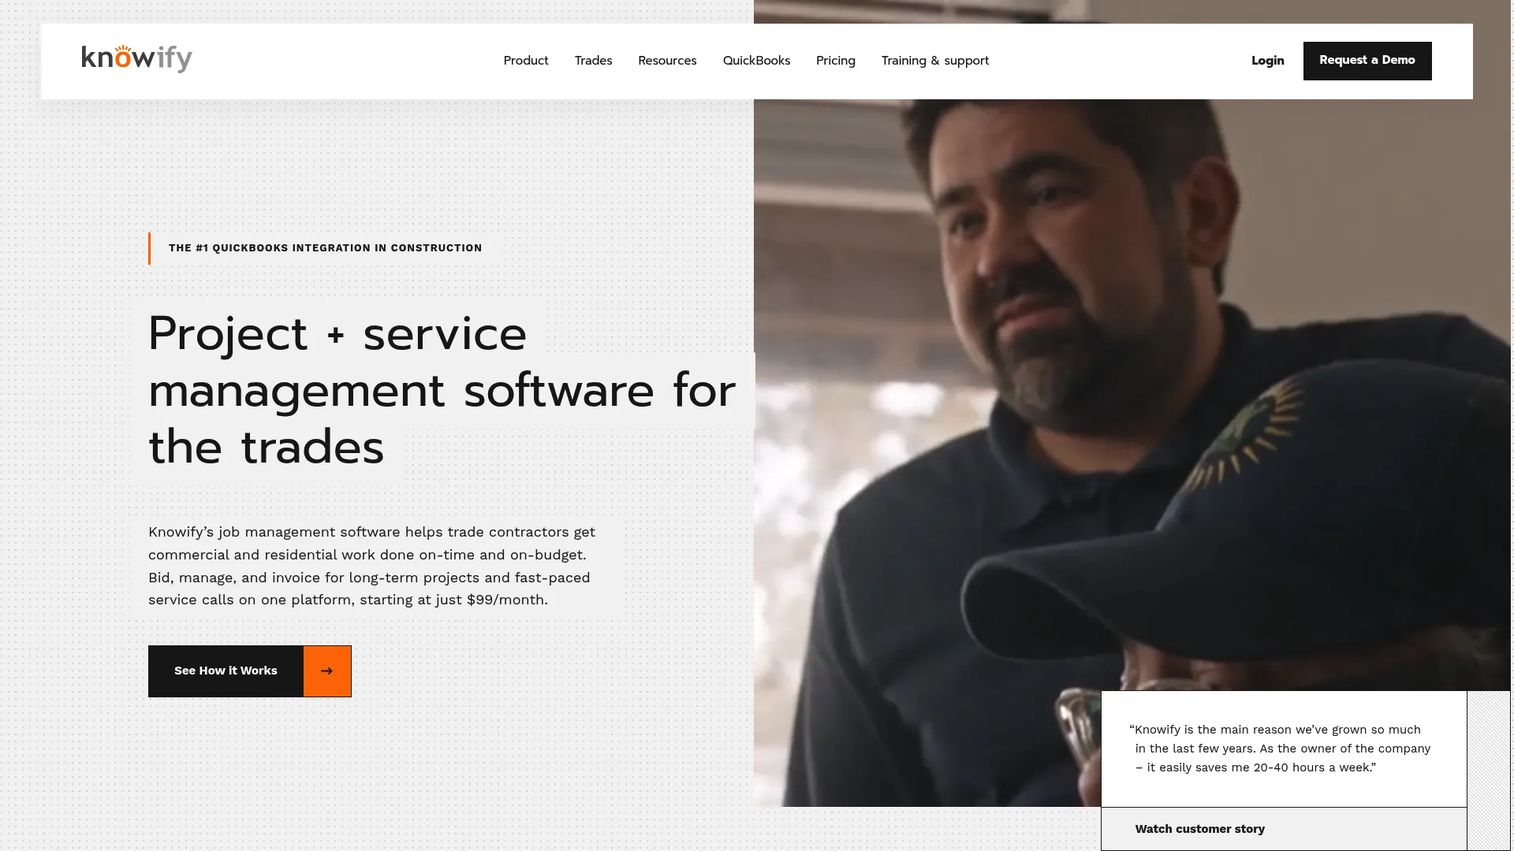Click the customer testimonial quote card
Screen dimensions: 1514x851
pos(1284,749)
